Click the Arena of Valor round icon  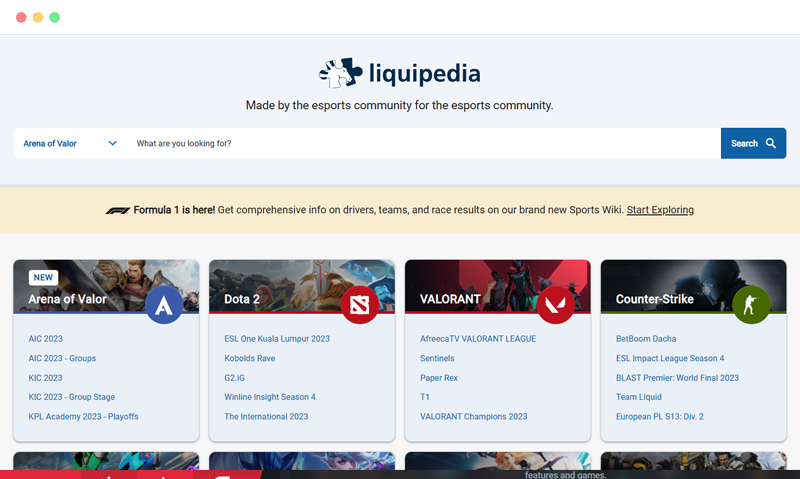pyautogui.click(x=164, y=305)
